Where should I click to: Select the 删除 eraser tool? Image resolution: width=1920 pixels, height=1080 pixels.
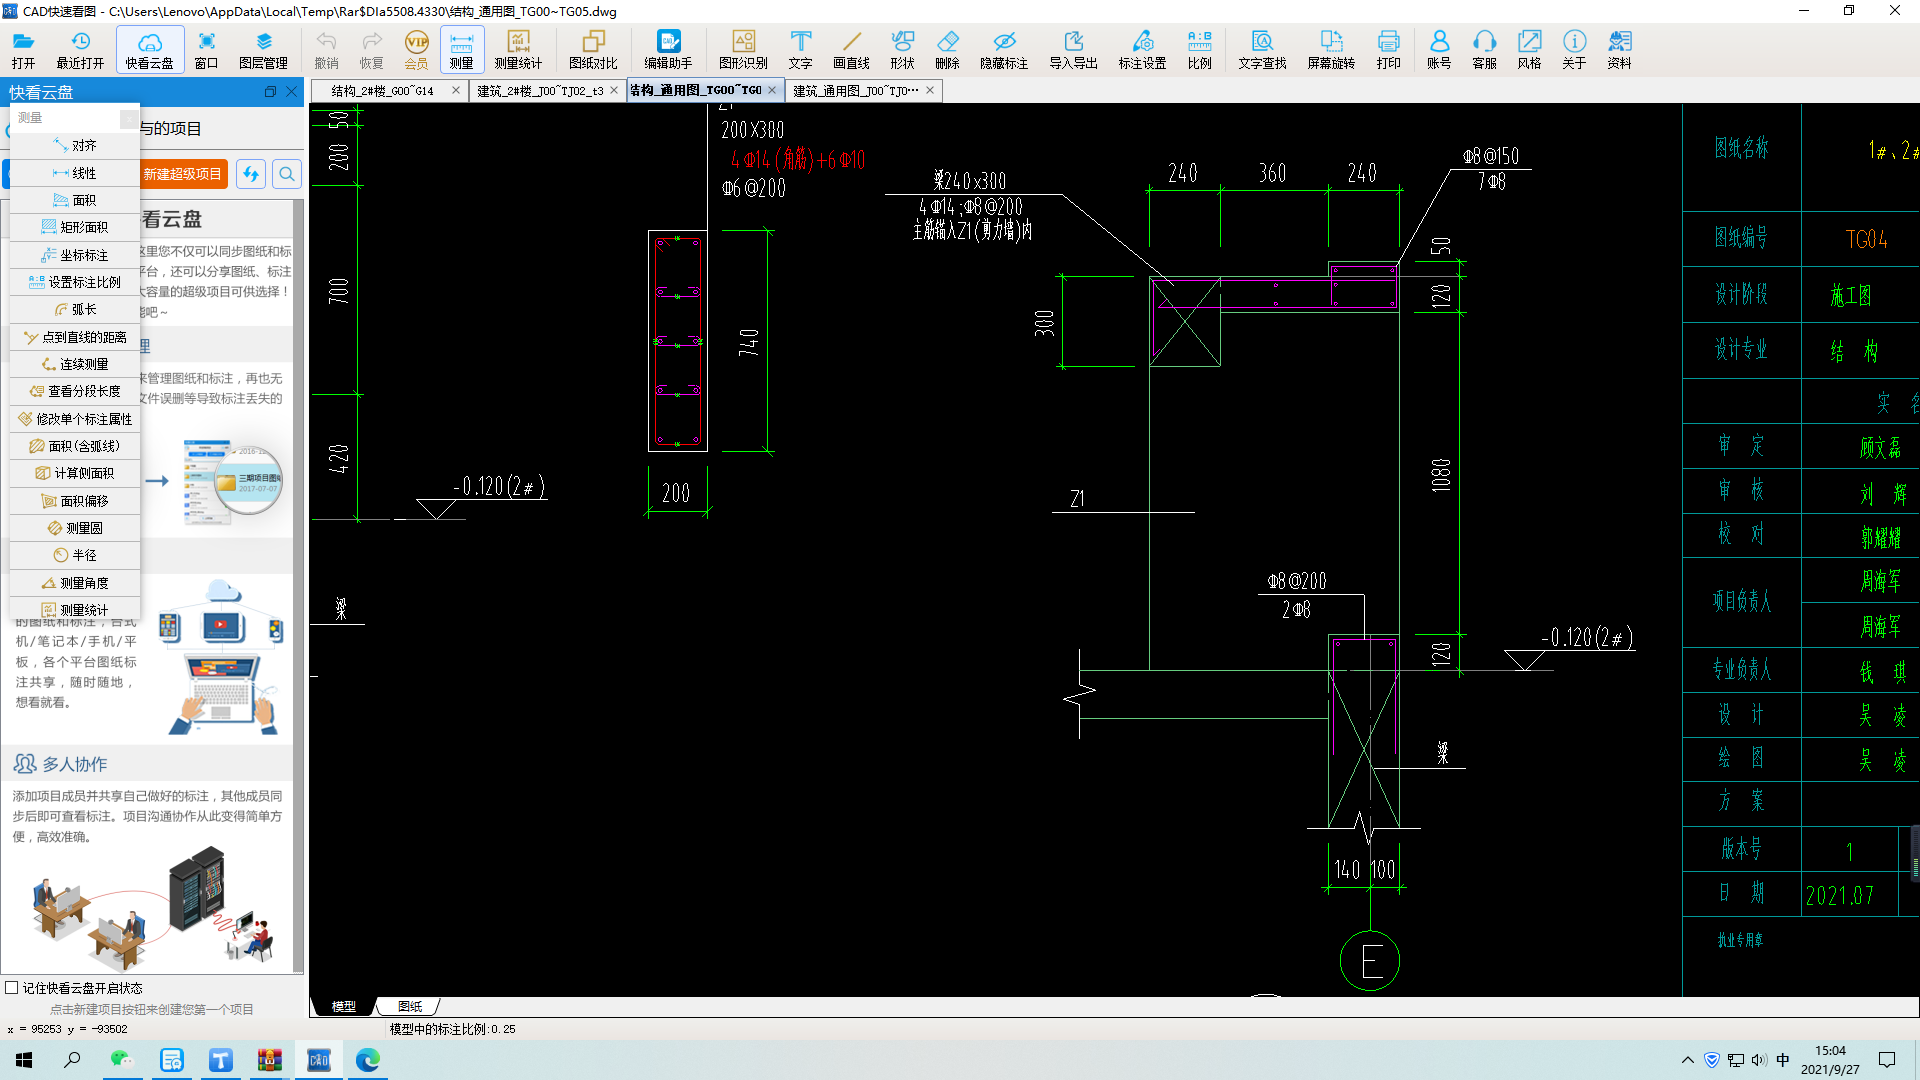(x=947, y=49)
